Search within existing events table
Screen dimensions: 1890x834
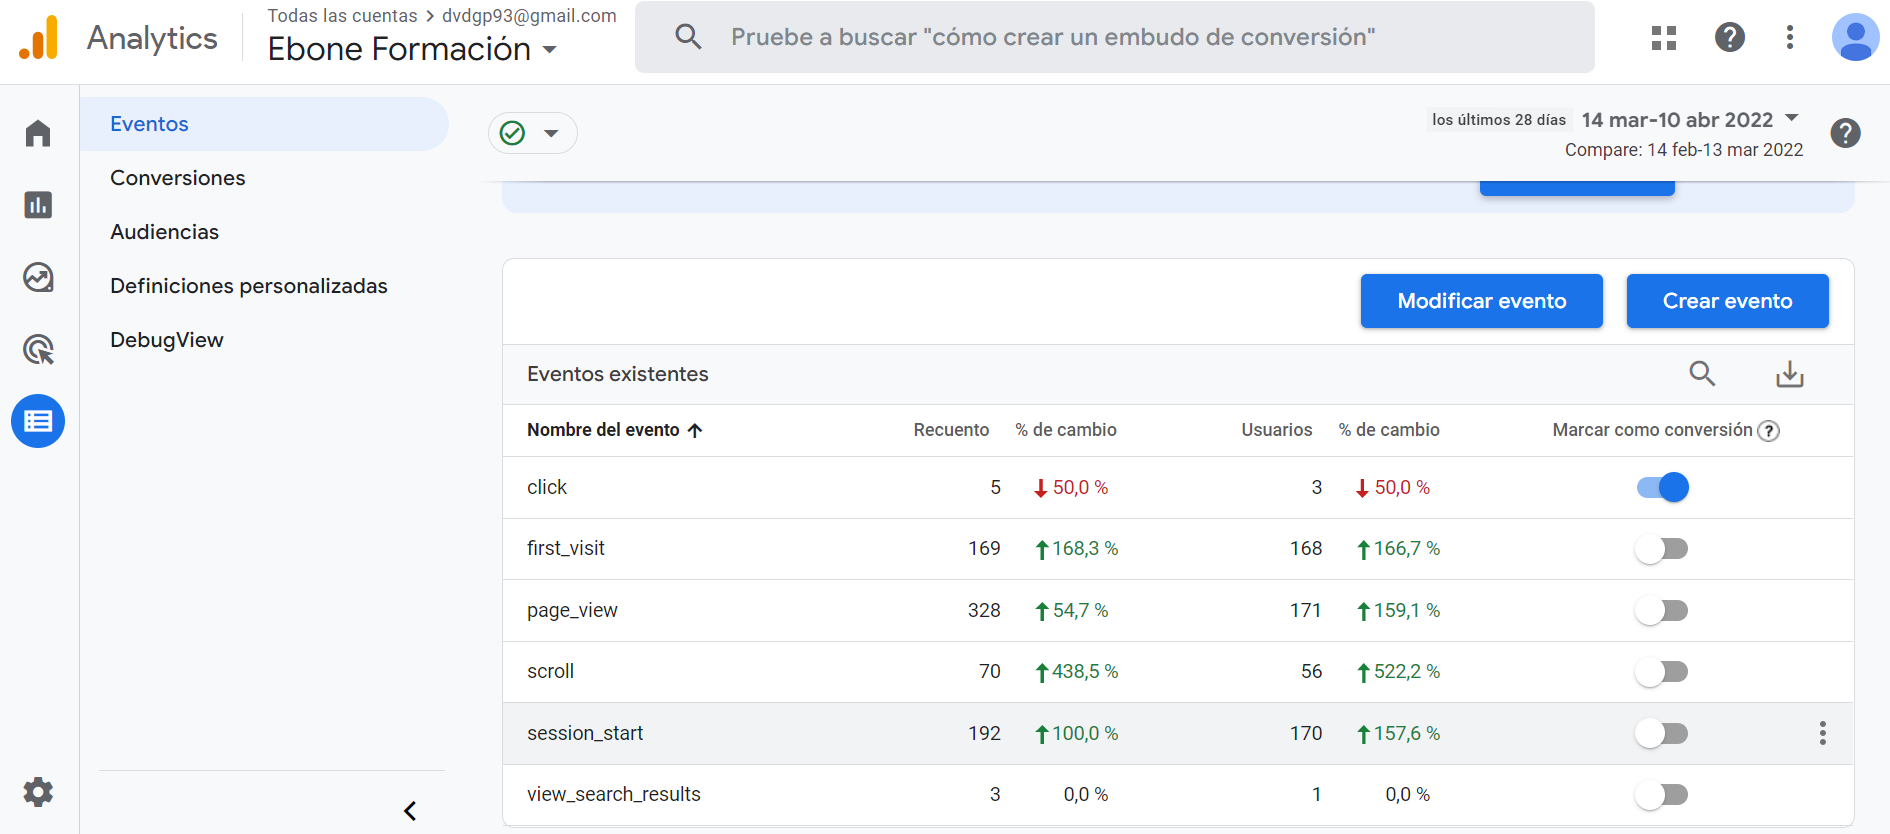click(1702, 374)
